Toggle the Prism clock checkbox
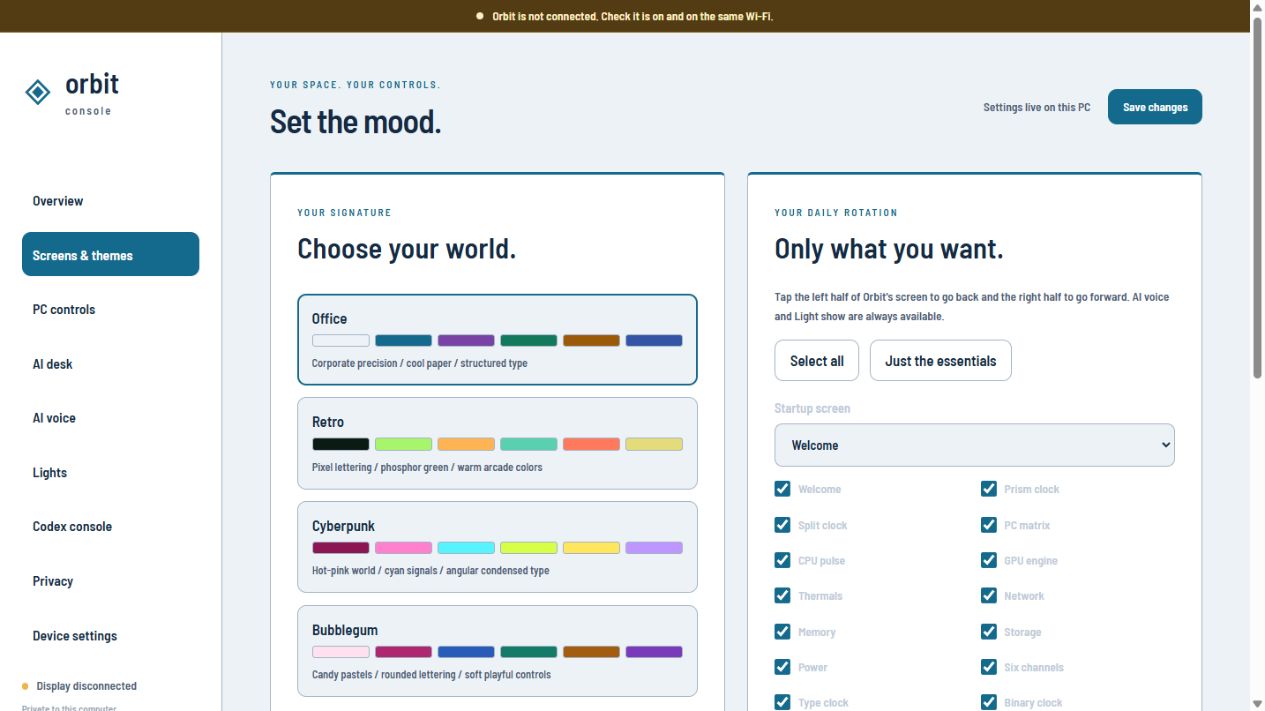 (x=988, y=489)
